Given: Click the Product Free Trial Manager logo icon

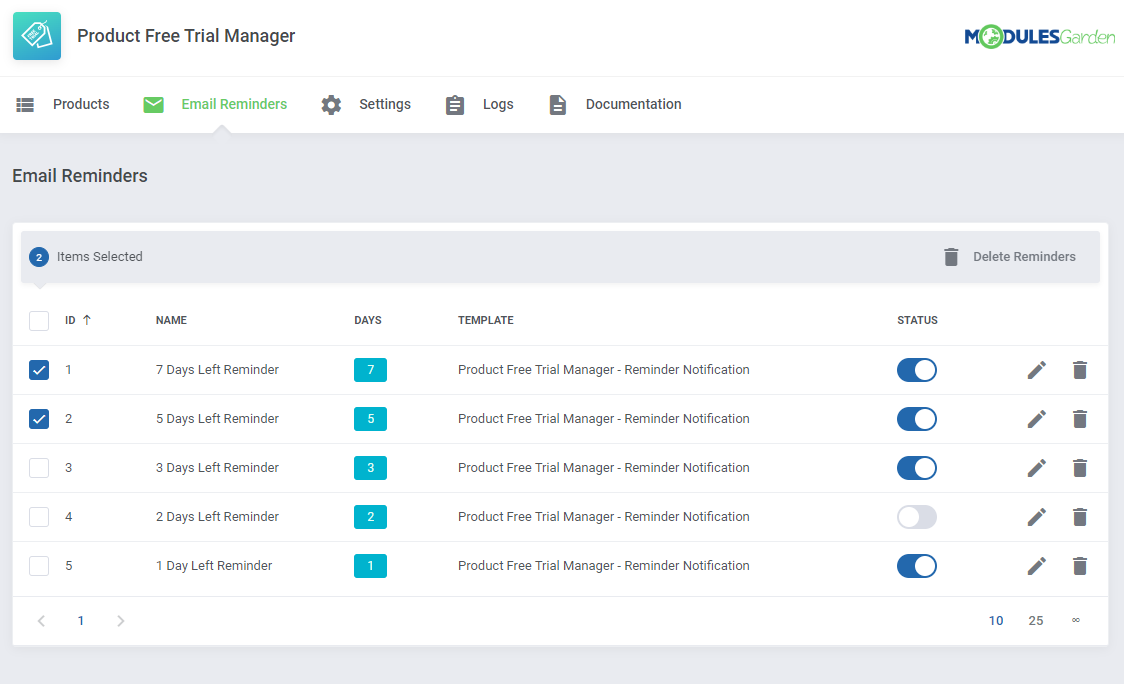Looking at the screenshot, I should pos(37,36).
